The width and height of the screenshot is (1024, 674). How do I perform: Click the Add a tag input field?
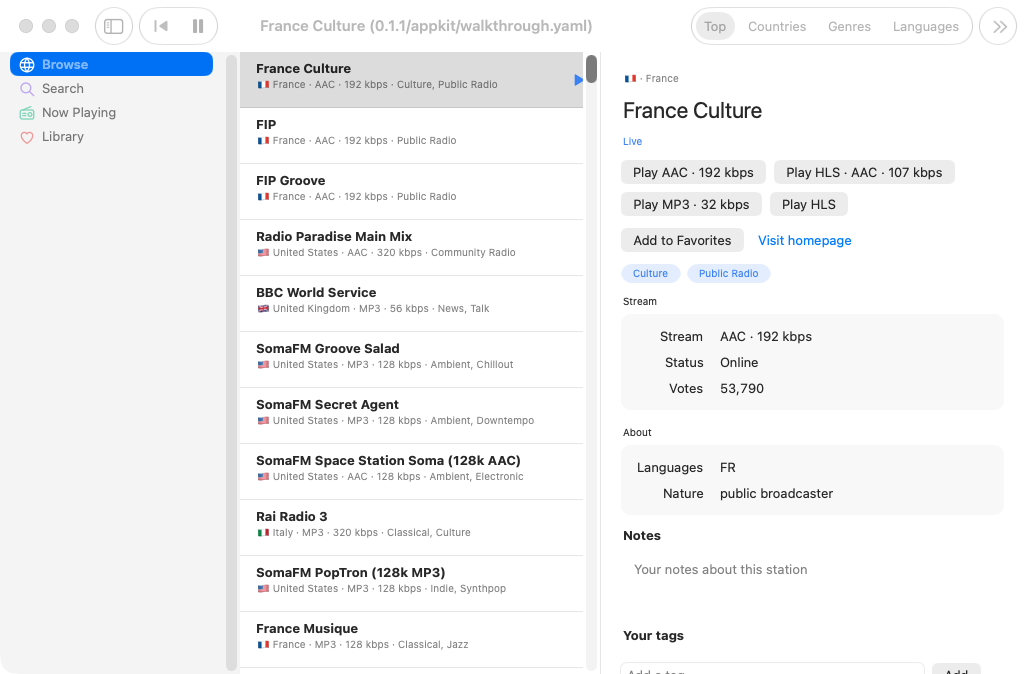pyautogui.click(x=773, y=669)
